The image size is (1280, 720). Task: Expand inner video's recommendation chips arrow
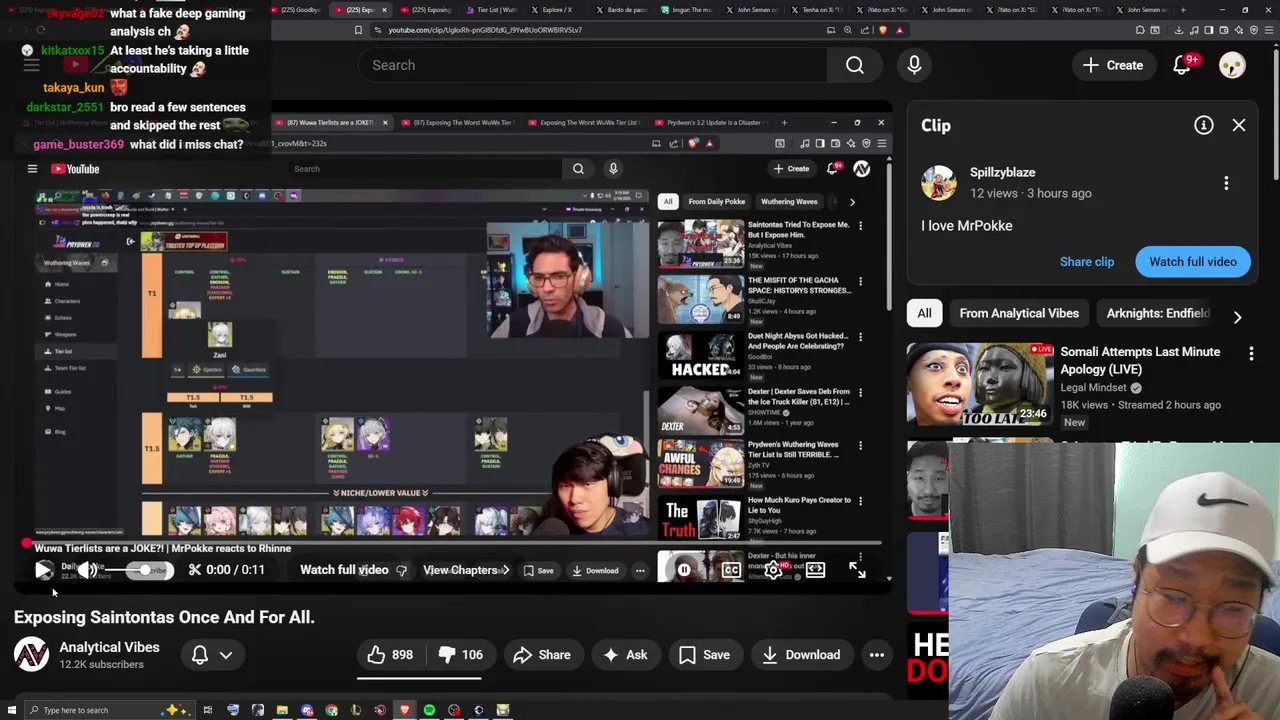click(x=852, y=202)
